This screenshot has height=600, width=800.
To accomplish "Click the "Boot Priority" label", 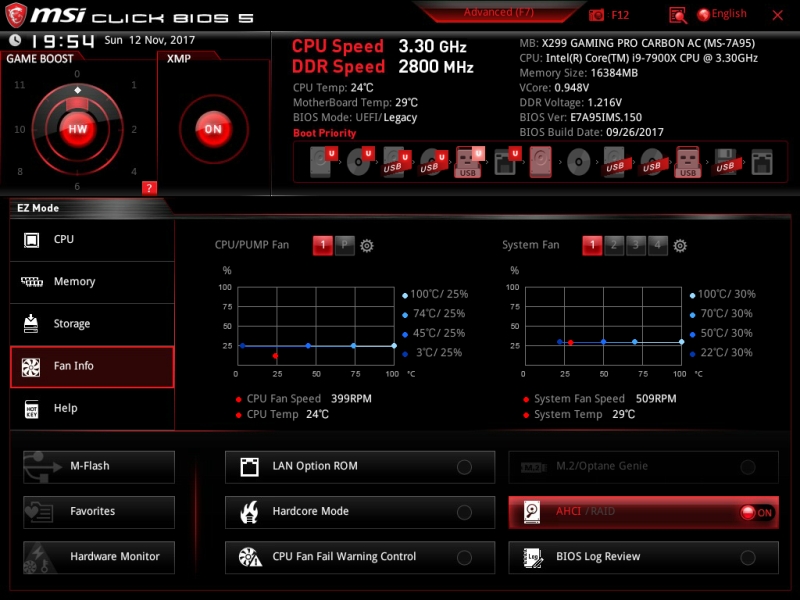I will click(324, 133).
